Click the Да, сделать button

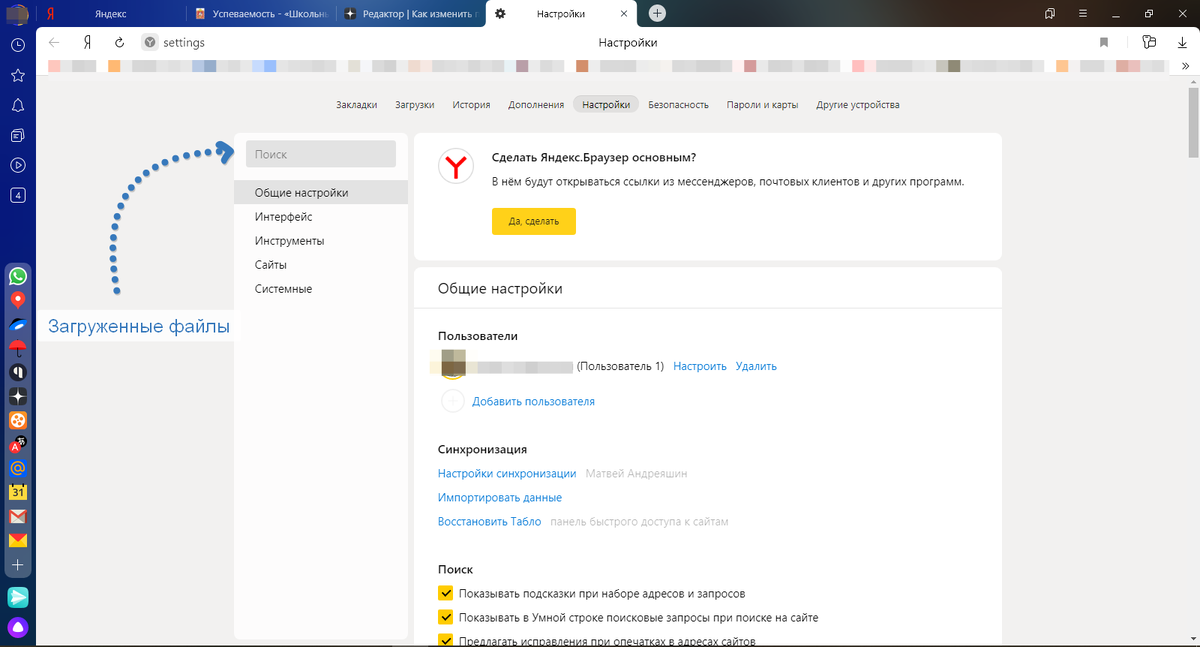pyautogui.click(x=534, y=221)
